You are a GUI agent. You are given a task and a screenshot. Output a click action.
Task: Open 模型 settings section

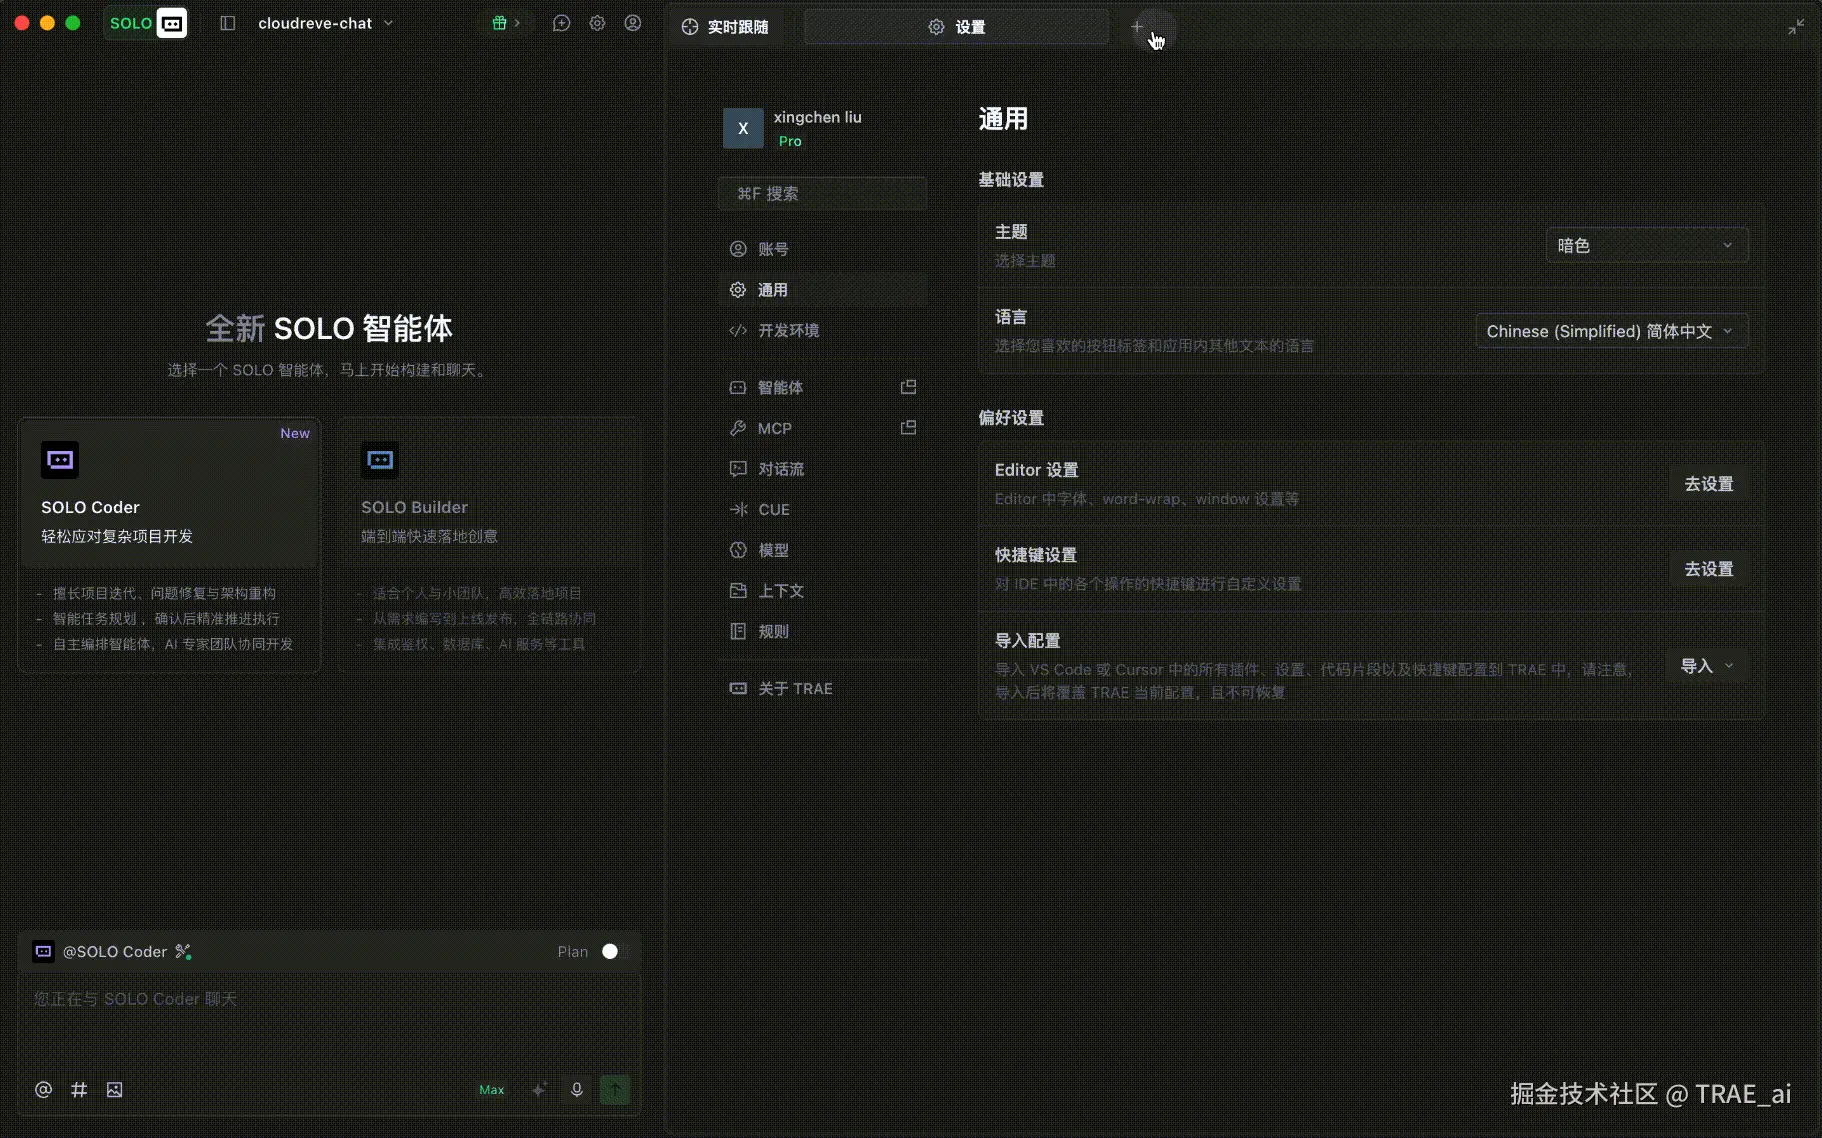(822, 550)
